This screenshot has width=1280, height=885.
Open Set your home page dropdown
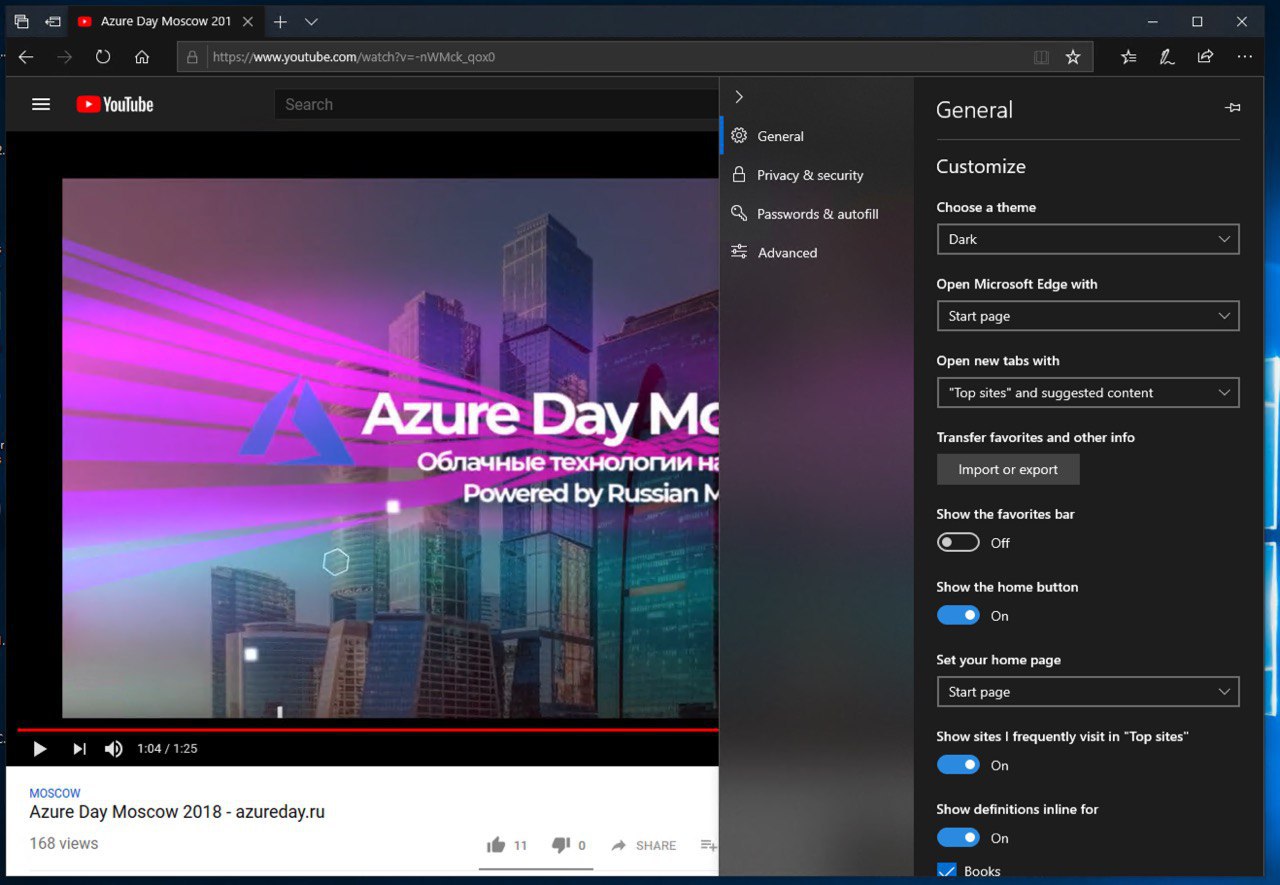(x=1088, y=692)
